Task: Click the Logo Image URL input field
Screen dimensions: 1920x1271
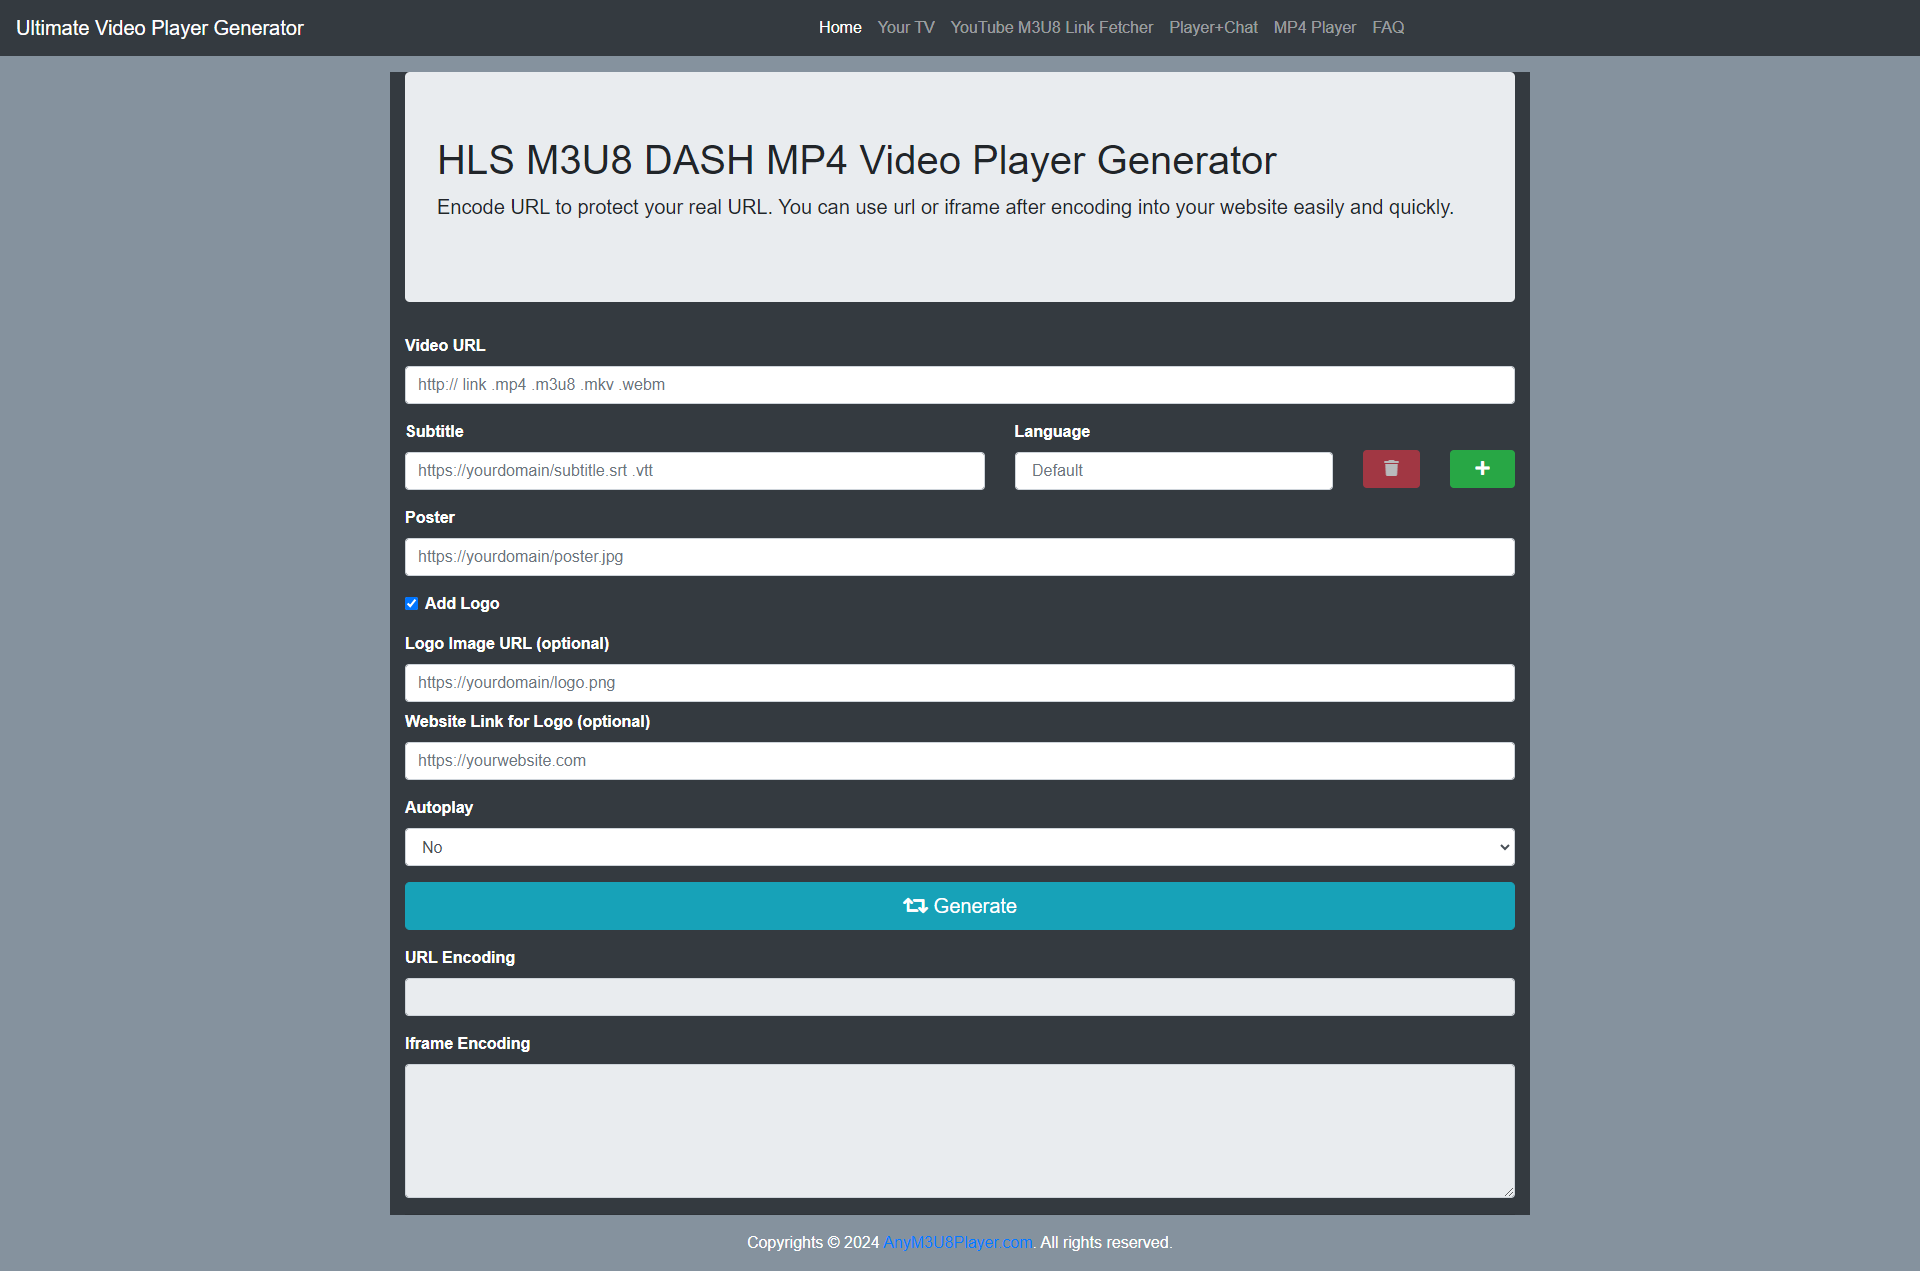Action: pyautogui.click(x=959, y=682)
